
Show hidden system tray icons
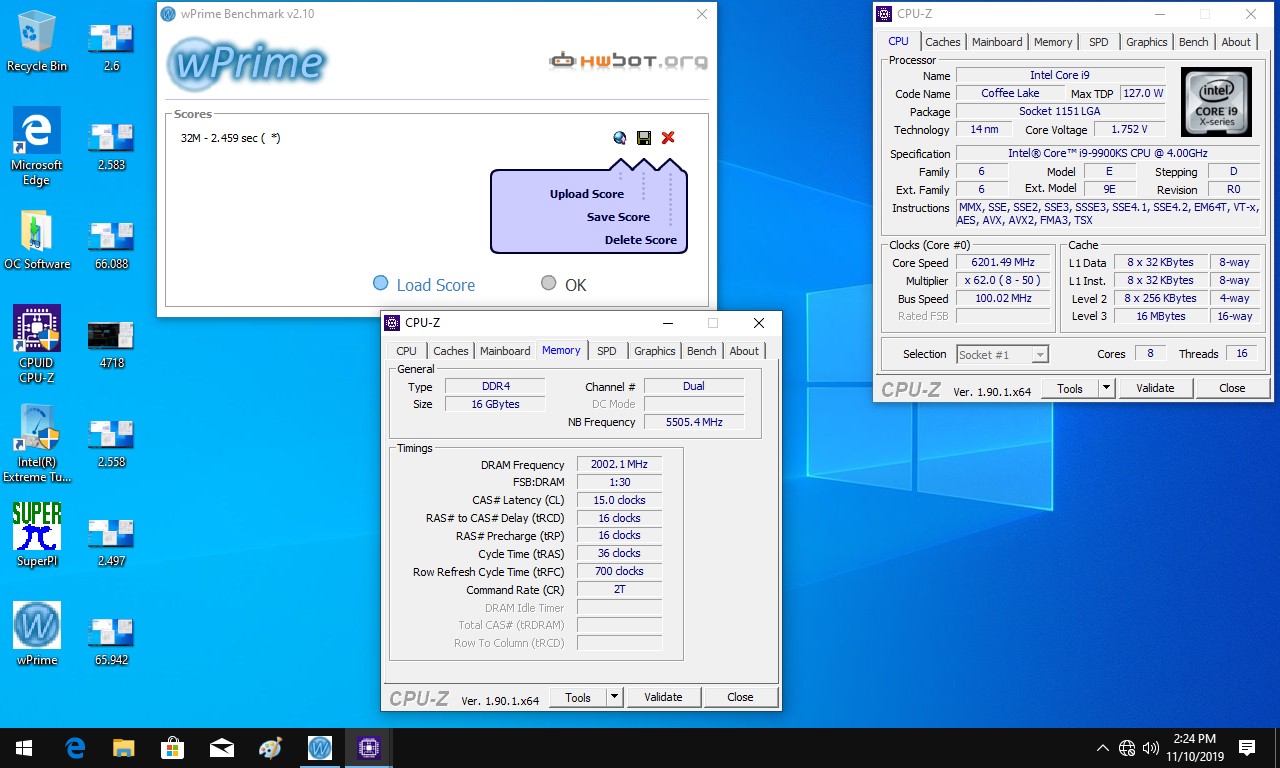click(x=1103, y=748)
